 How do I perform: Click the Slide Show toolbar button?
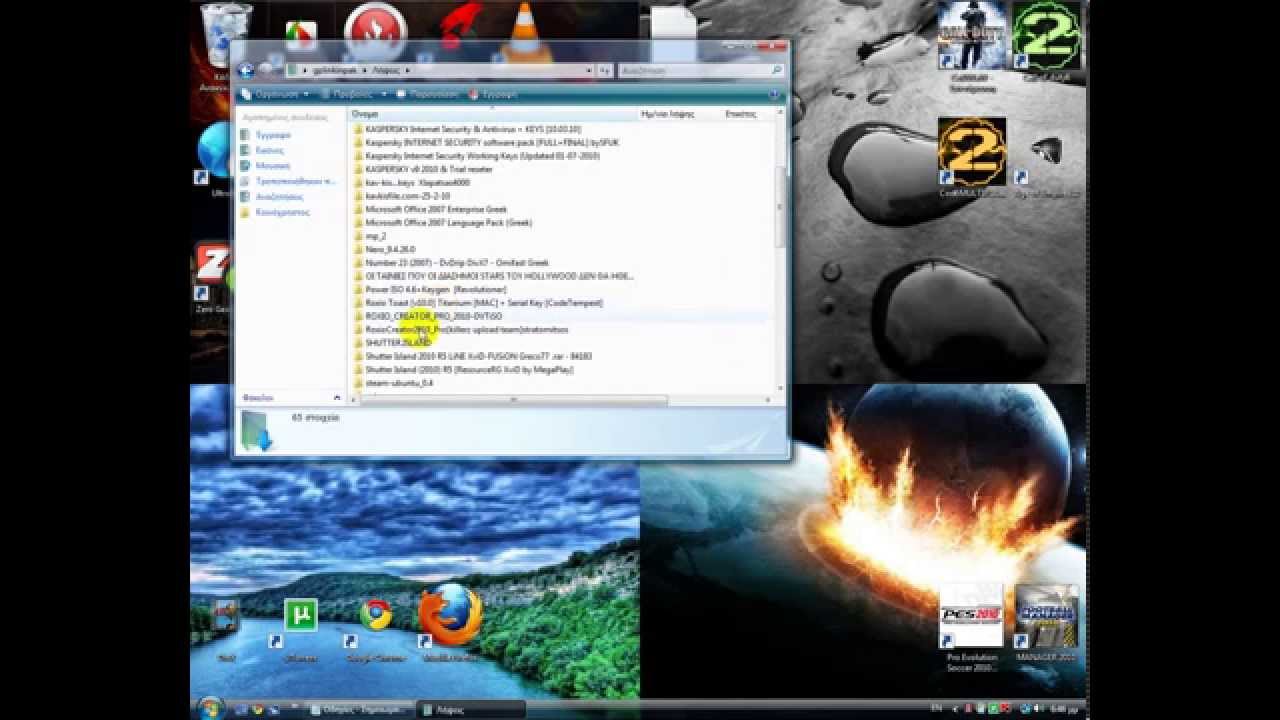tap(427, 94)
